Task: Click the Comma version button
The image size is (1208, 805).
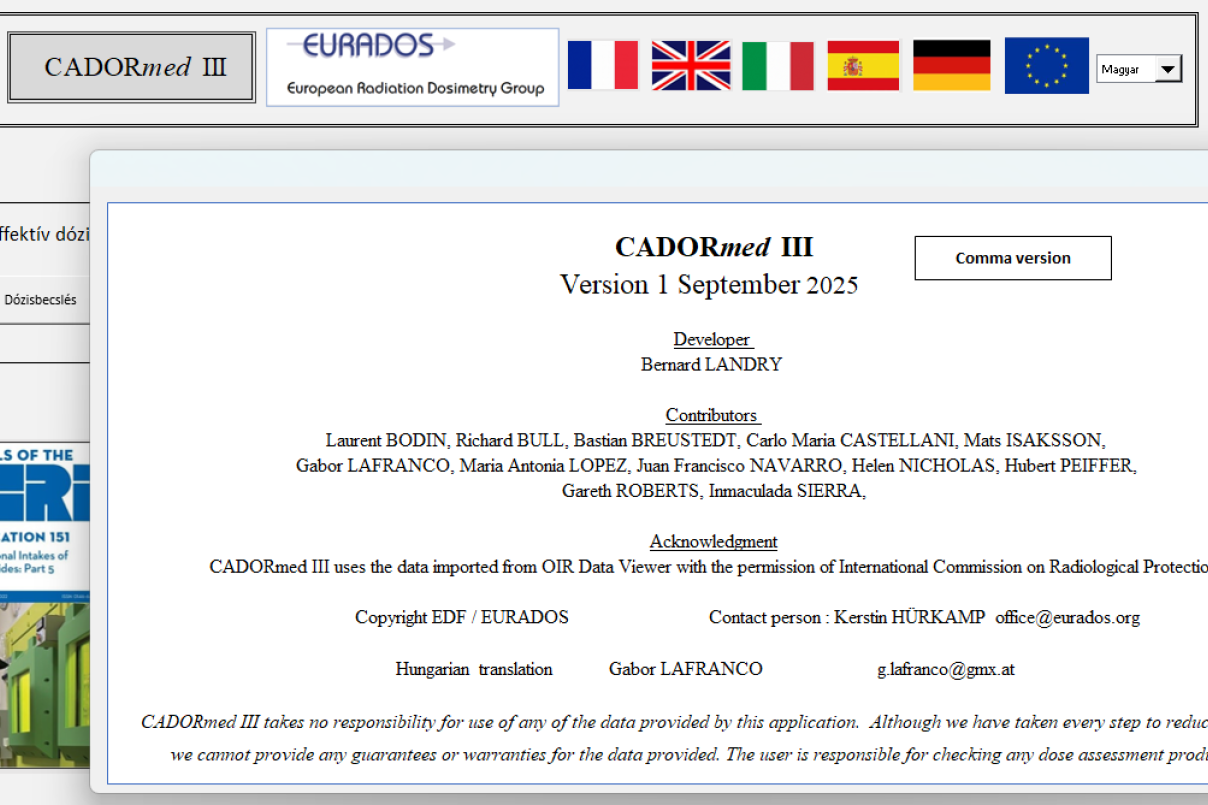Action: click(1013, 258)
